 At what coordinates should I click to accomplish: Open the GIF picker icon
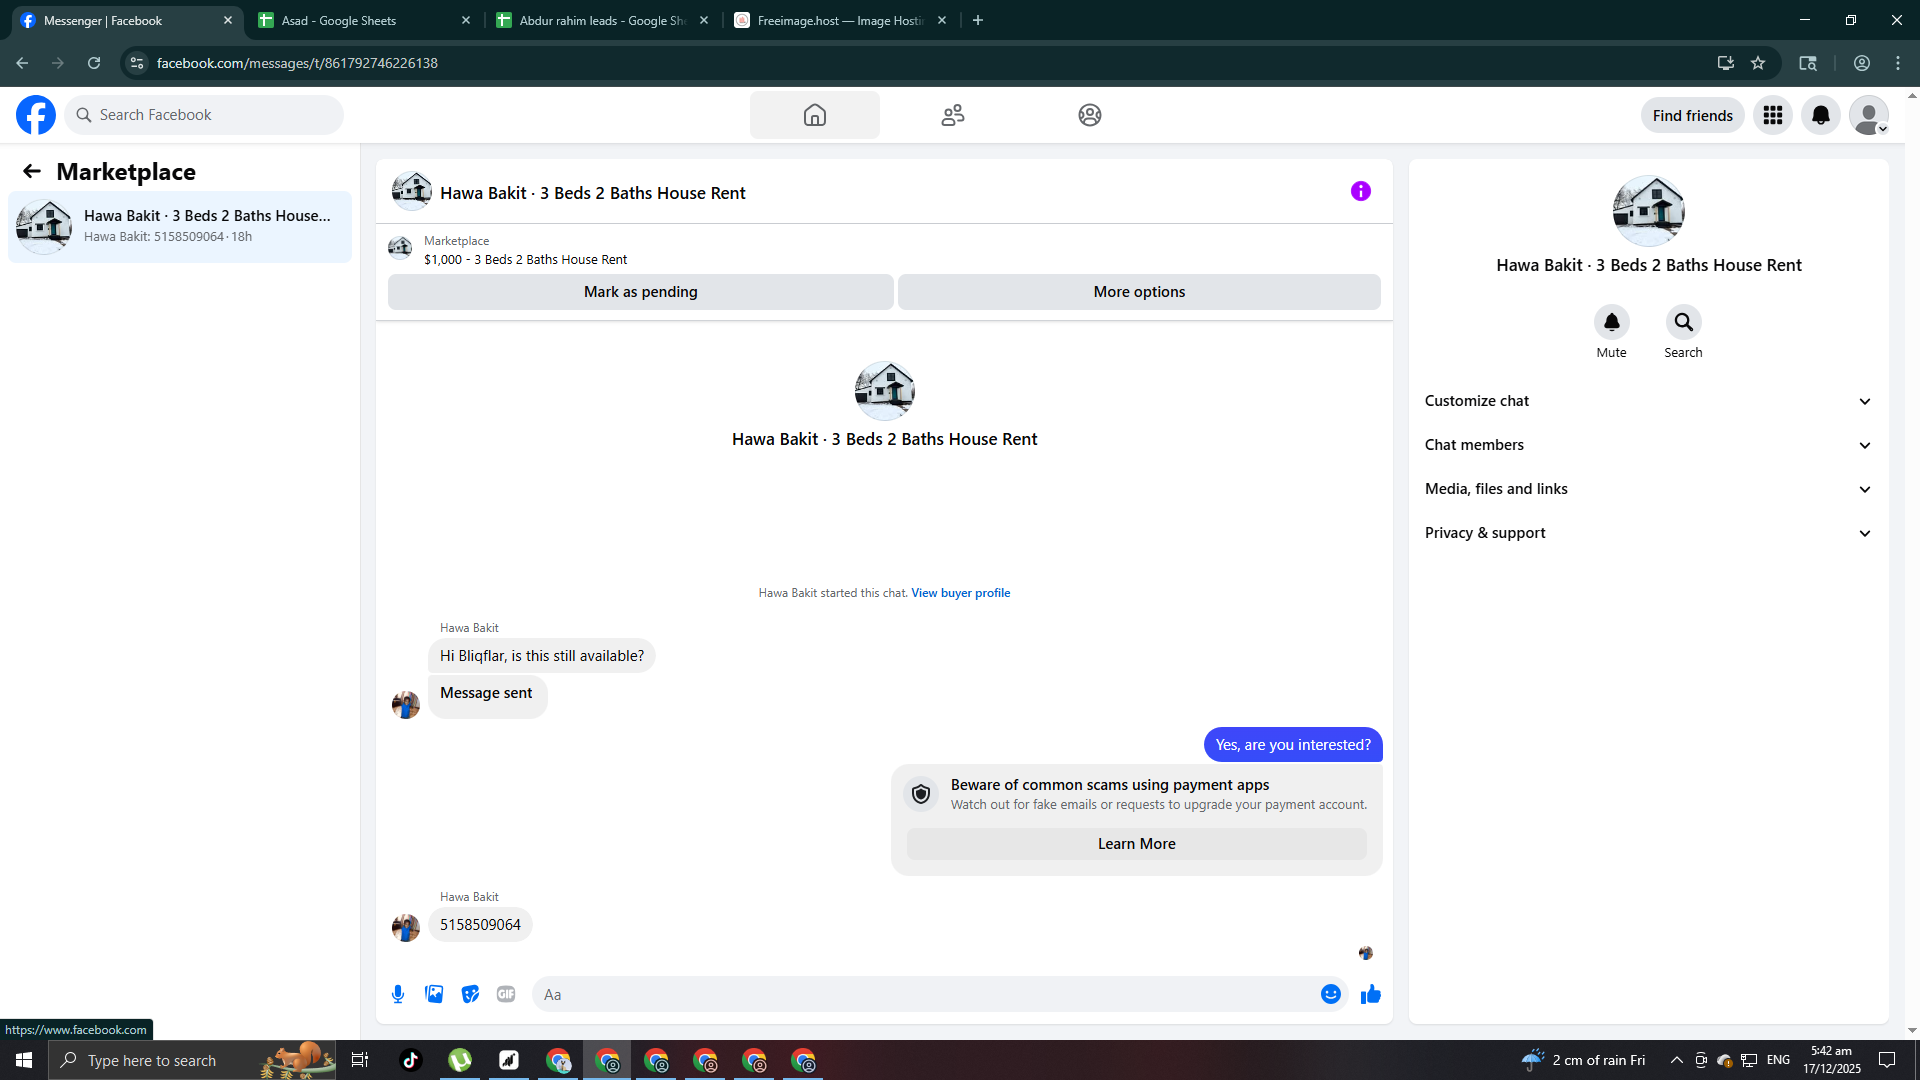(506, 994)
